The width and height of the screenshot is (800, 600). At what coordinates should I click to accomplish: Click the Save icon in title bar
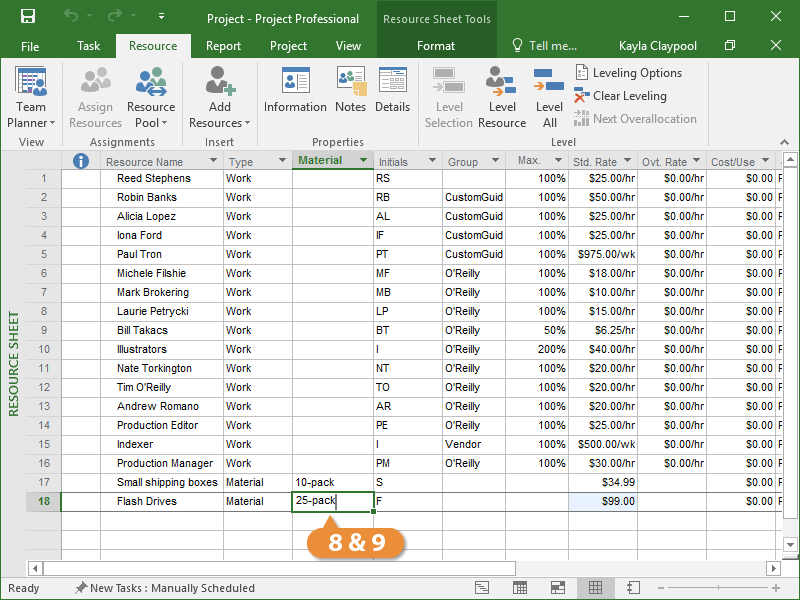point(27,17)
